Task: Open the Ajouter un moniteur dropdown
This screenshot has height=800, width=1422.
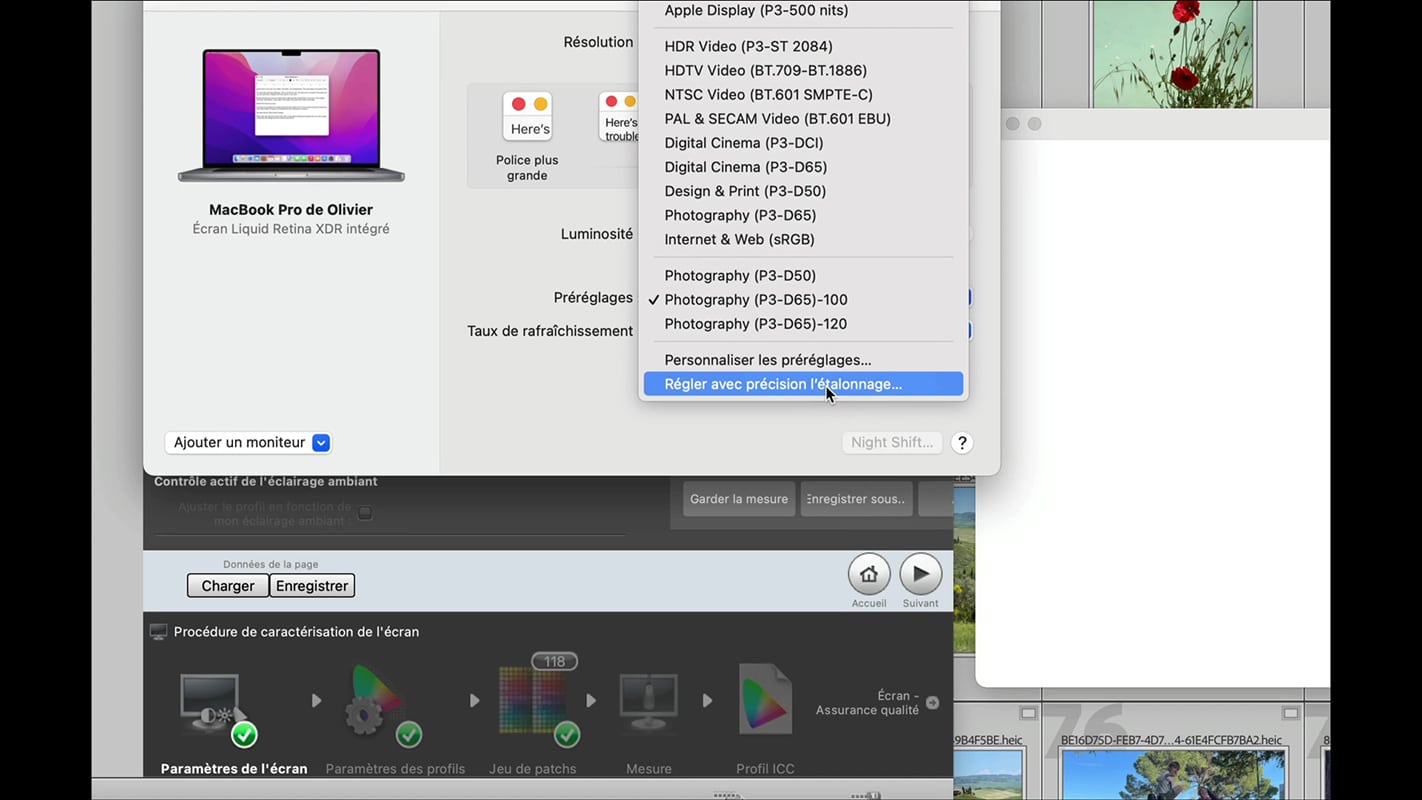Action: tap(248, 442)
